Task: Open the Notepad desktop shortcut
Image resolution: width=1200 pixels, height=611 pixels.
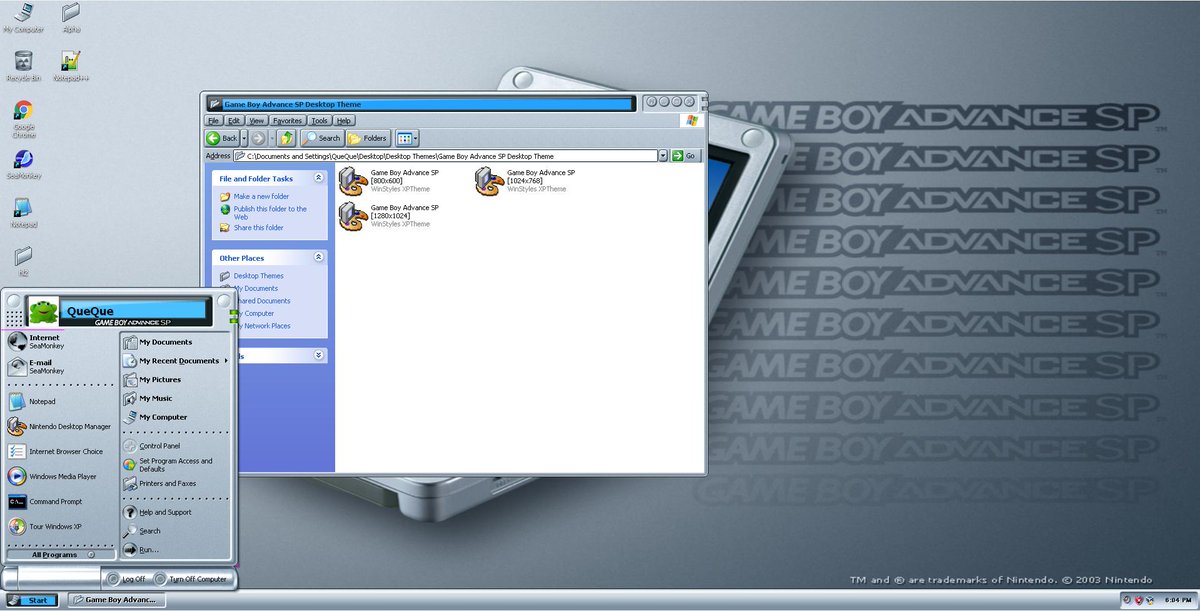Action: click(x=23, y=213)
